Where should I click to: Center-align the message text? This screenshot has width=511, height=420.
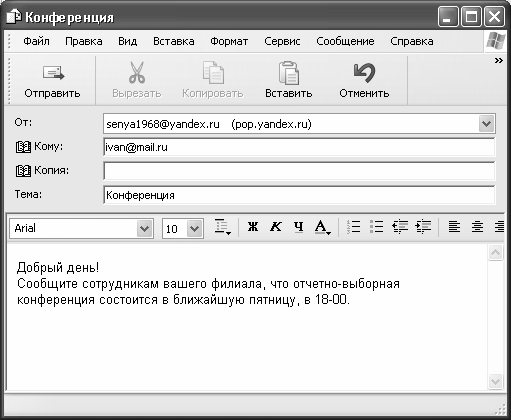pos(477,227)
